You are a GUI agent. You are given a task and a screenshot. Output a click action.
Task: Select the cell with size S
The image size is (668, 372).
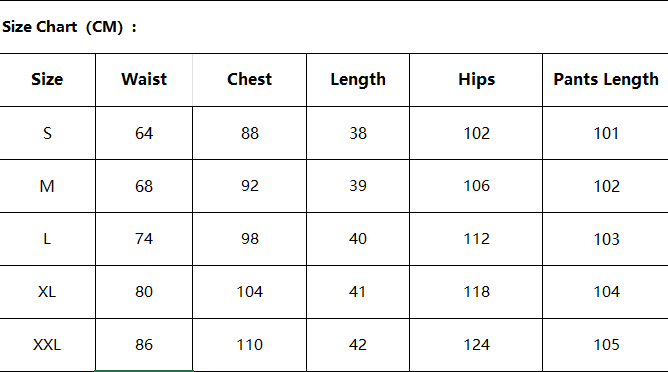(x=47, y=133)
